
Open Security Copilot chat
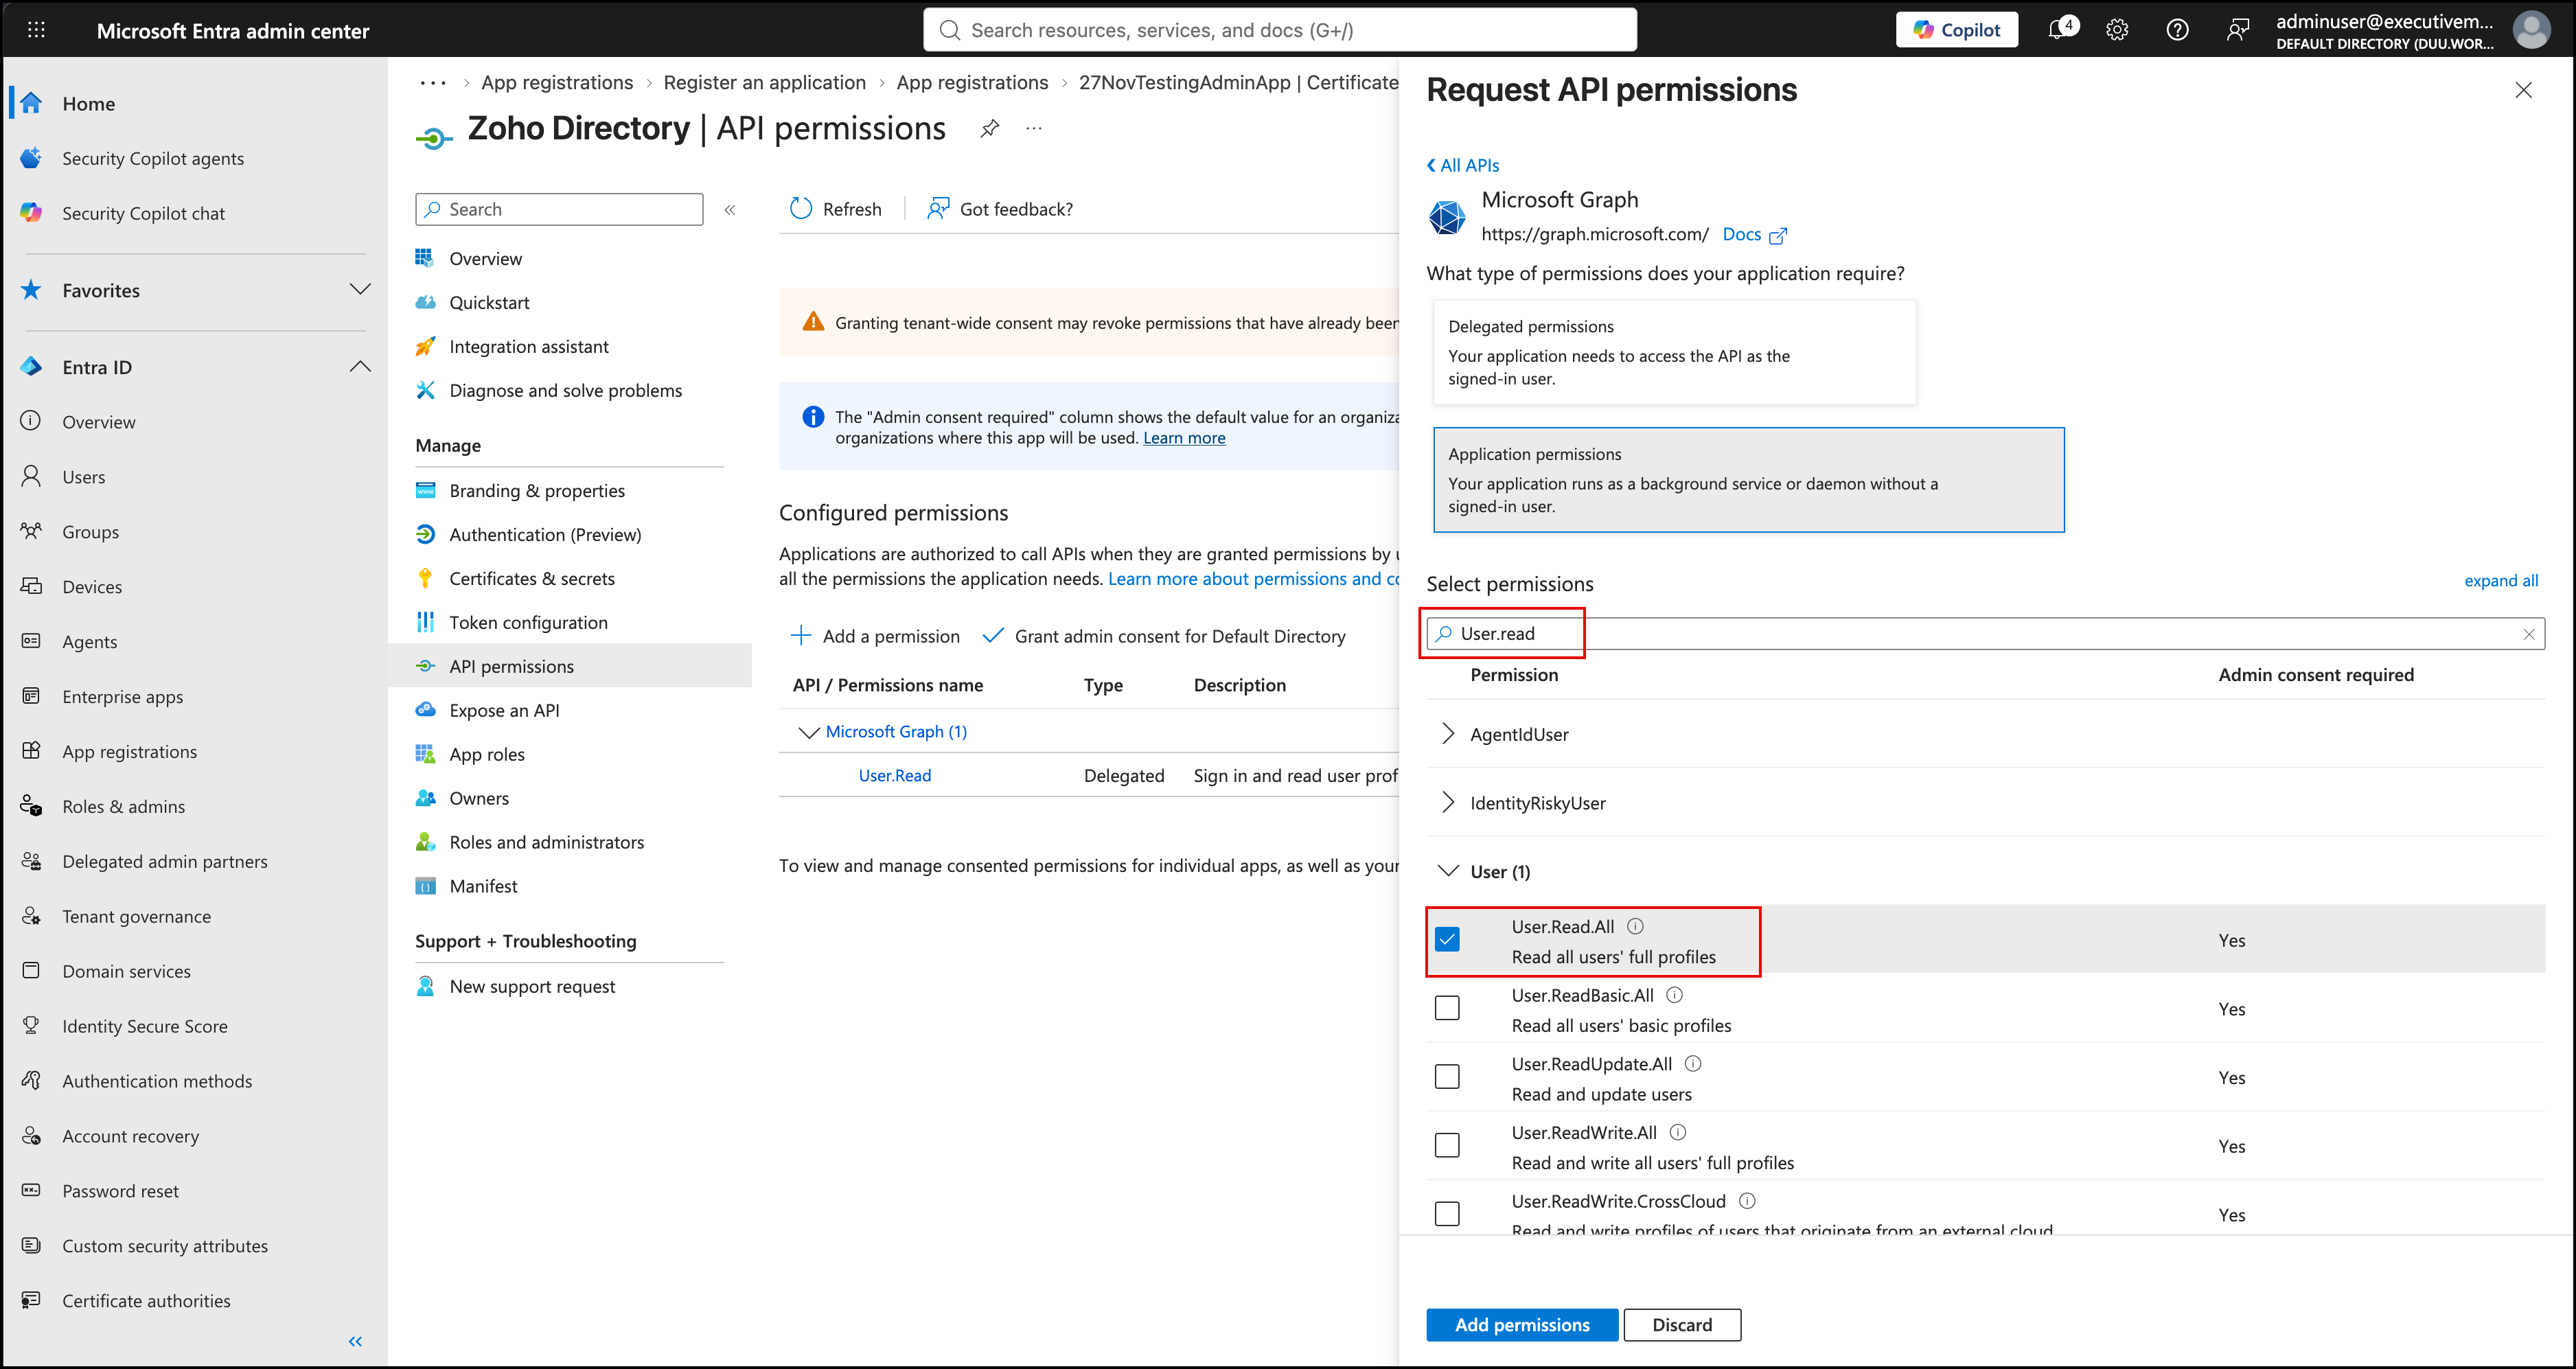[x=143, y=213]
